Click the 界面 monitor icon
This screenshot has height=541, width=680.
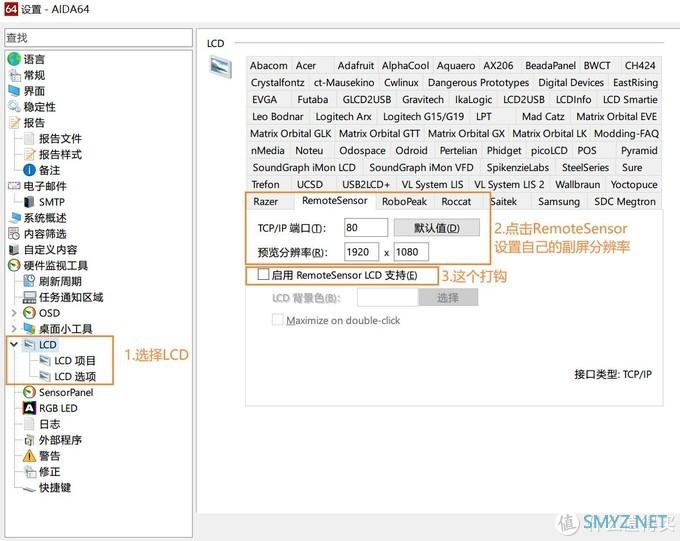pyautogui.click(x=14, y=91)
